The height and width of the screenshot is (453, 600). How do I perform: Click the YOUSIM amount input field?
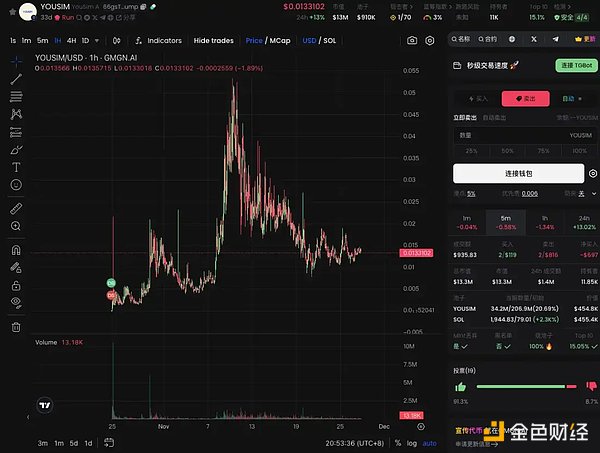(525, 135)
